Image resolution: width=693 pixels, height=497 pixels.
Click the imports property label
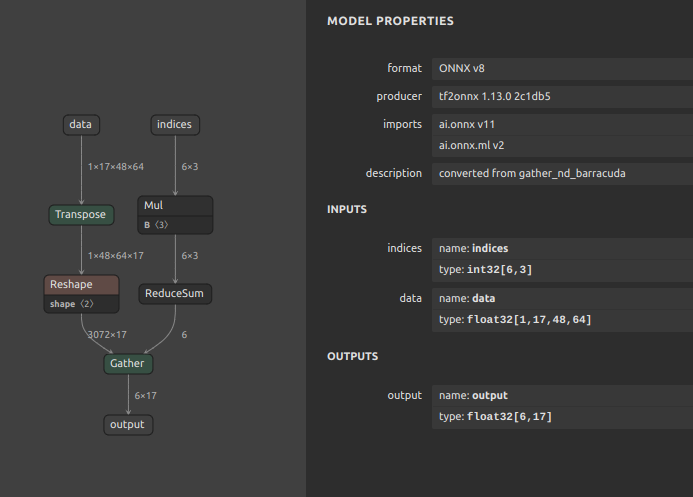(403, 125)
